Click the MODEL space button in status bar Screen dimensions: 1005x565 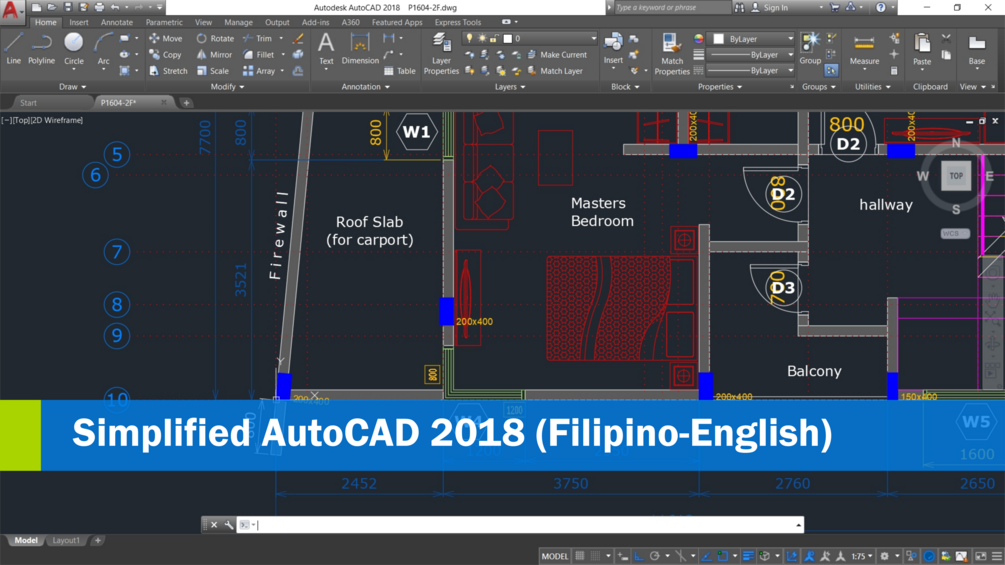[x=554, y=556]
